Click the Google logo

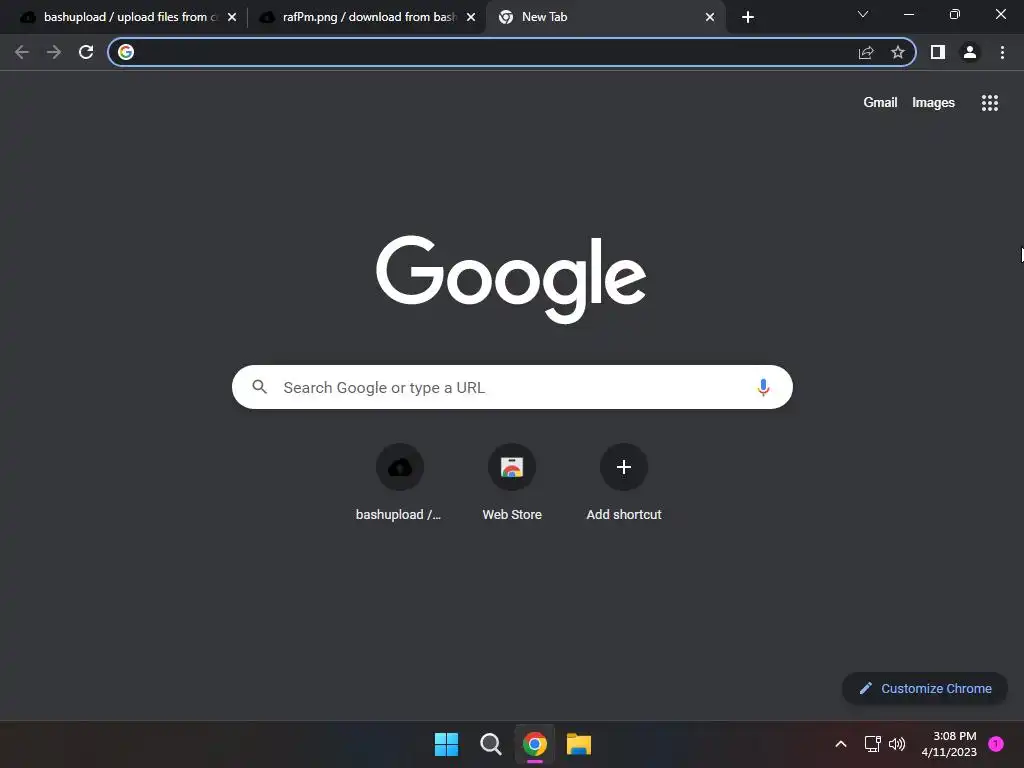pos(511,279)
